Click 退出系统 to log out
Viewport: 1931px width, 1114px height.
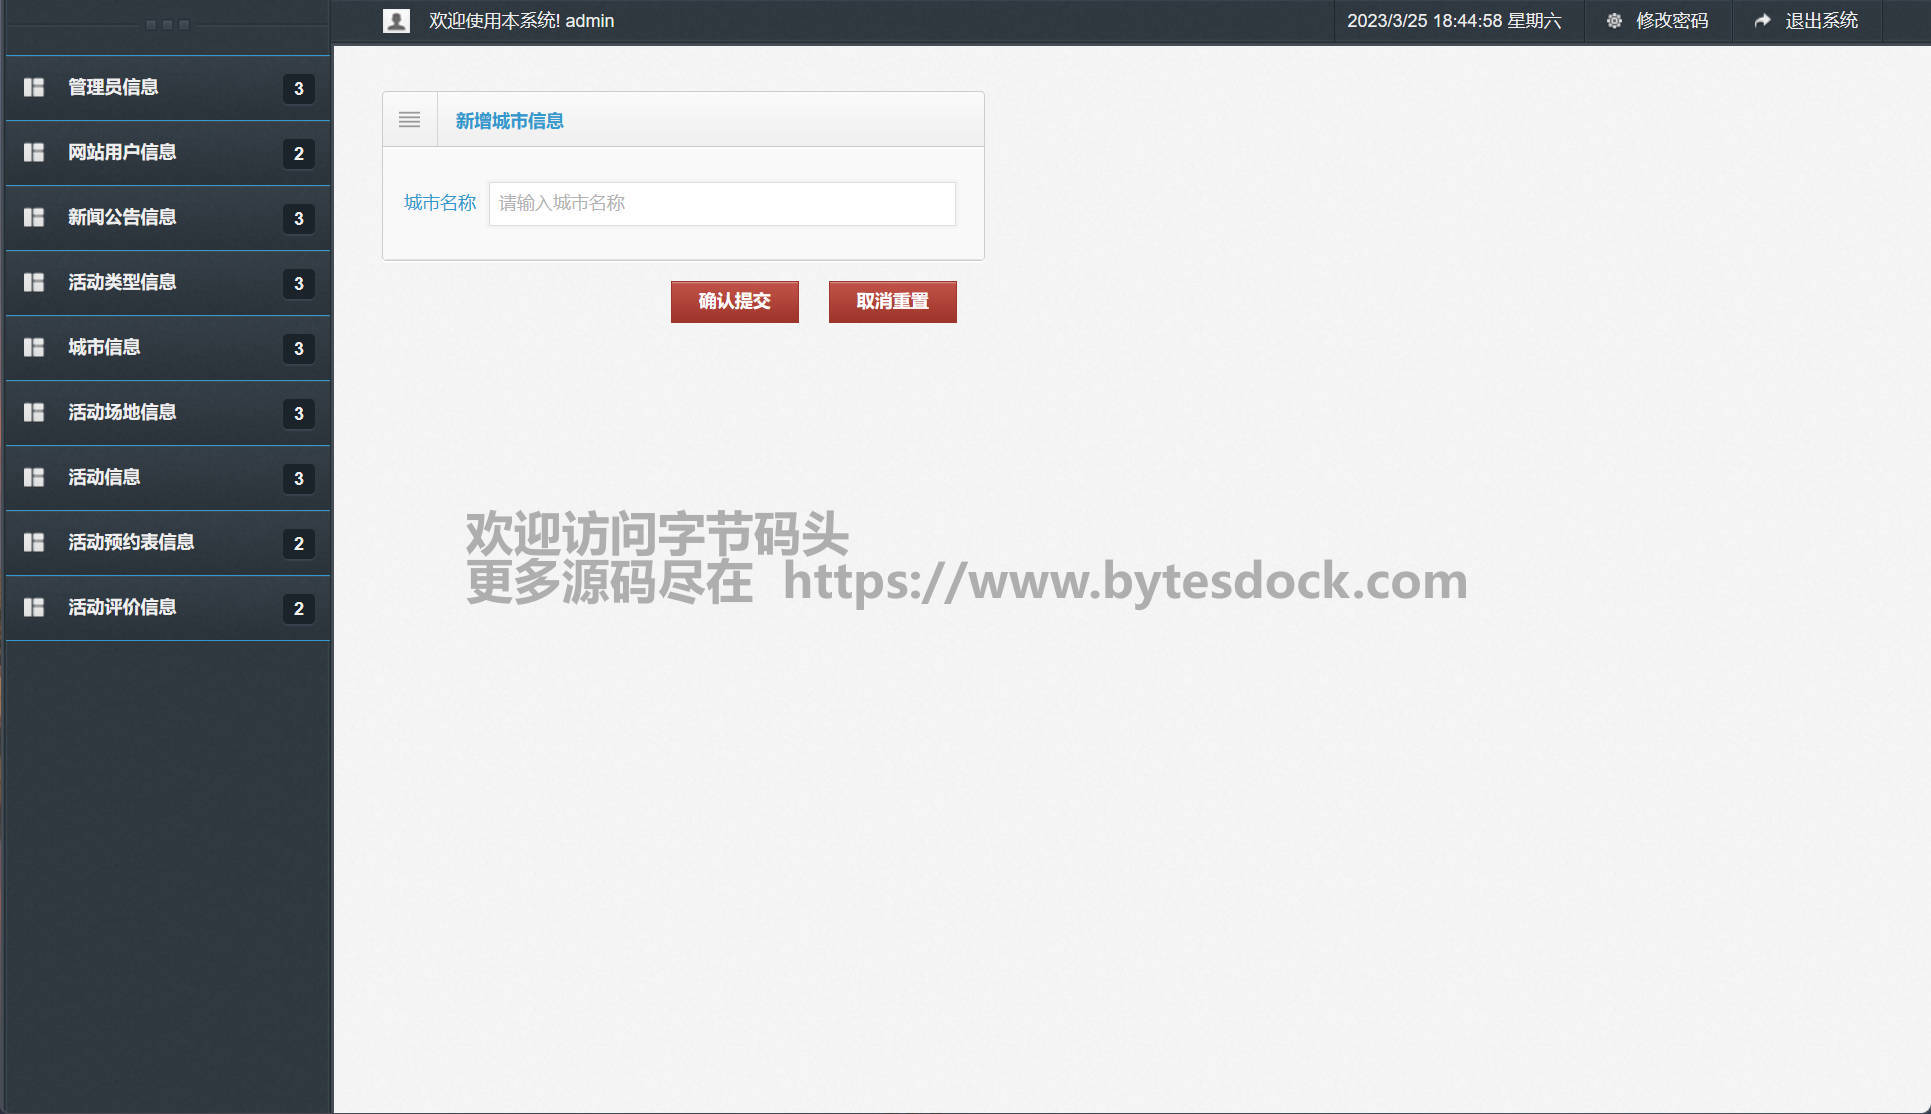[1821, 21]
